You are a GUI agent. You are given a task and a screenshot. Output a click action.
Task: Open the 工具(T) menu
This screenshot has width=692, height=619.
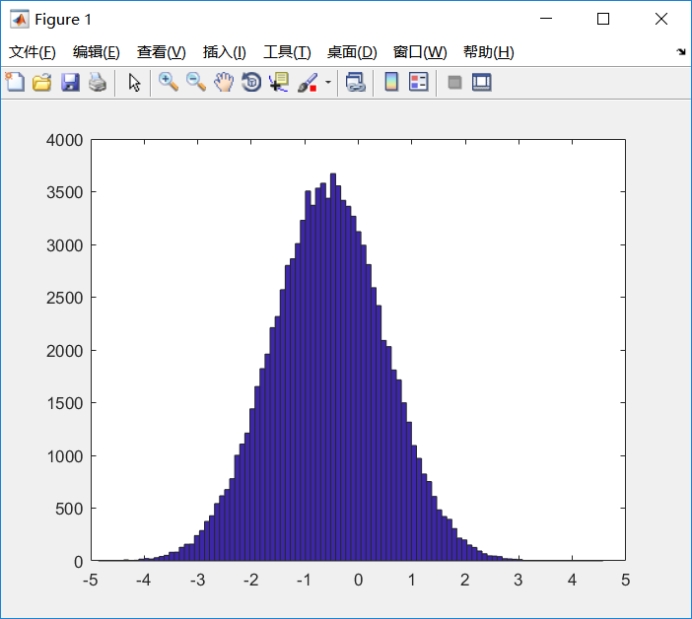coord(287,52)
